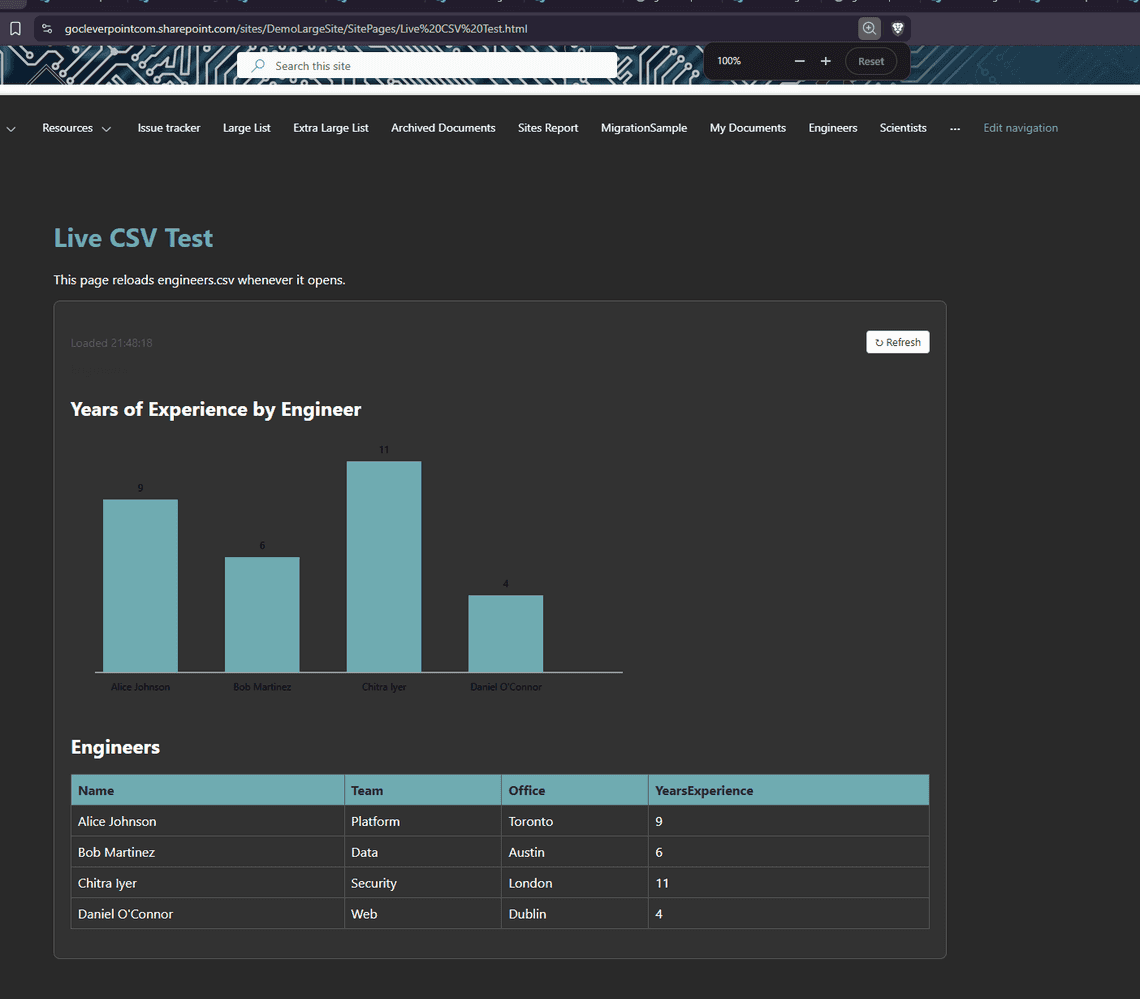The image size is (1140, 999).
Task: Click the Edit navigation link
Action: pyautogui.click(x=1021, y=128)
